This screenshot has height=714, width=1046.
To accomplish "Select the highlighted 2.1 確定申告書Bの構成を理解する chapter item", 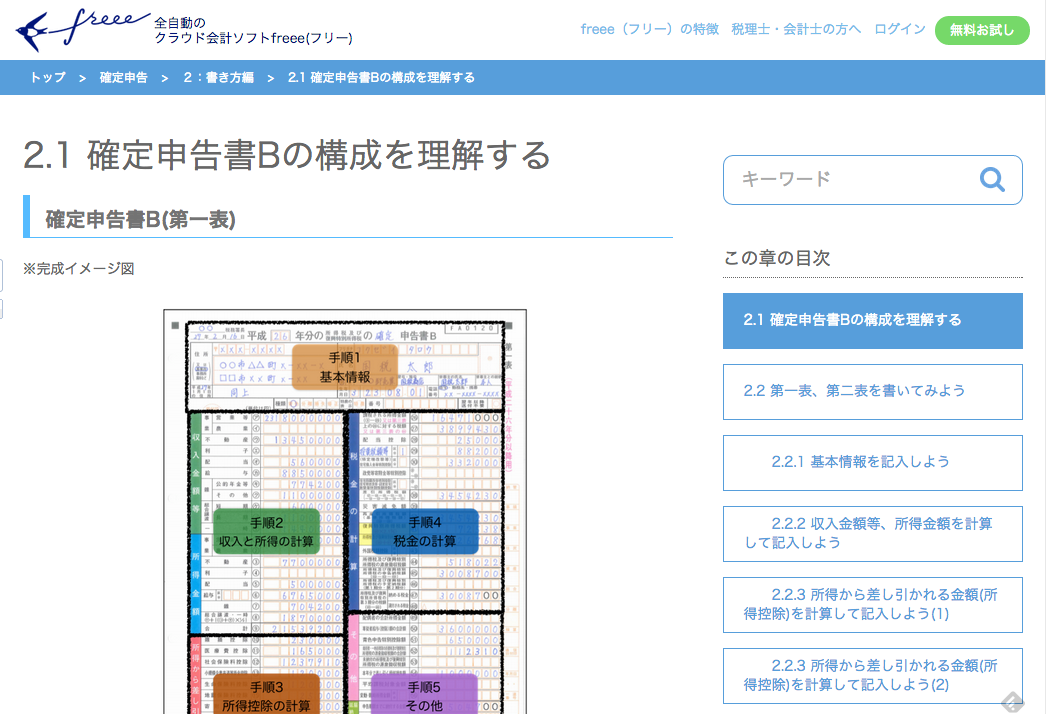I will click(872, 320).
